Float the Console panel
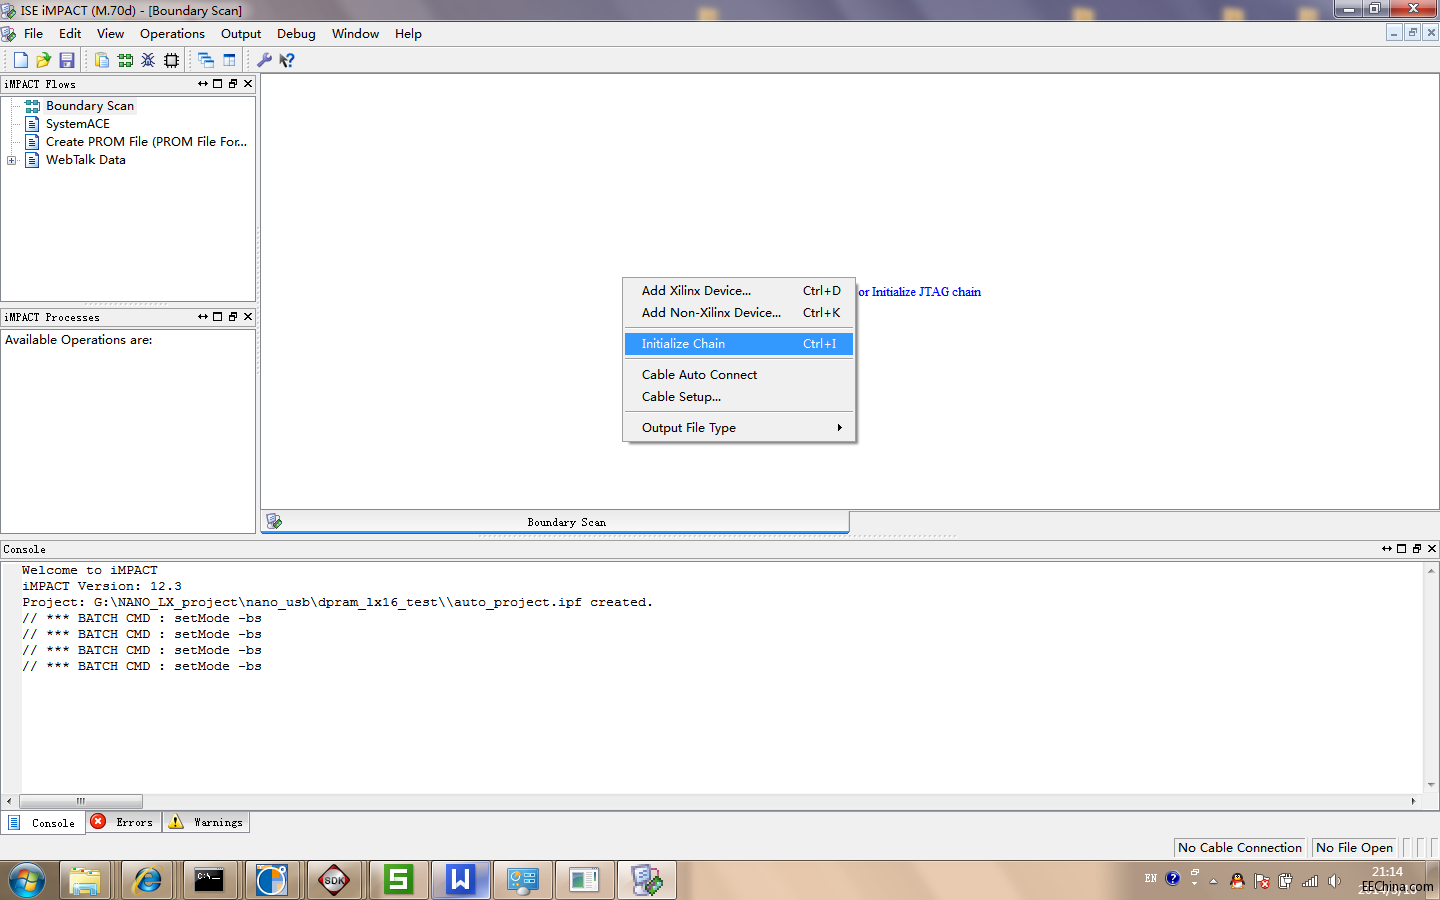The height and width of the screenshot is (900, 1440). pyautogui.click(x=1387, y=549)
